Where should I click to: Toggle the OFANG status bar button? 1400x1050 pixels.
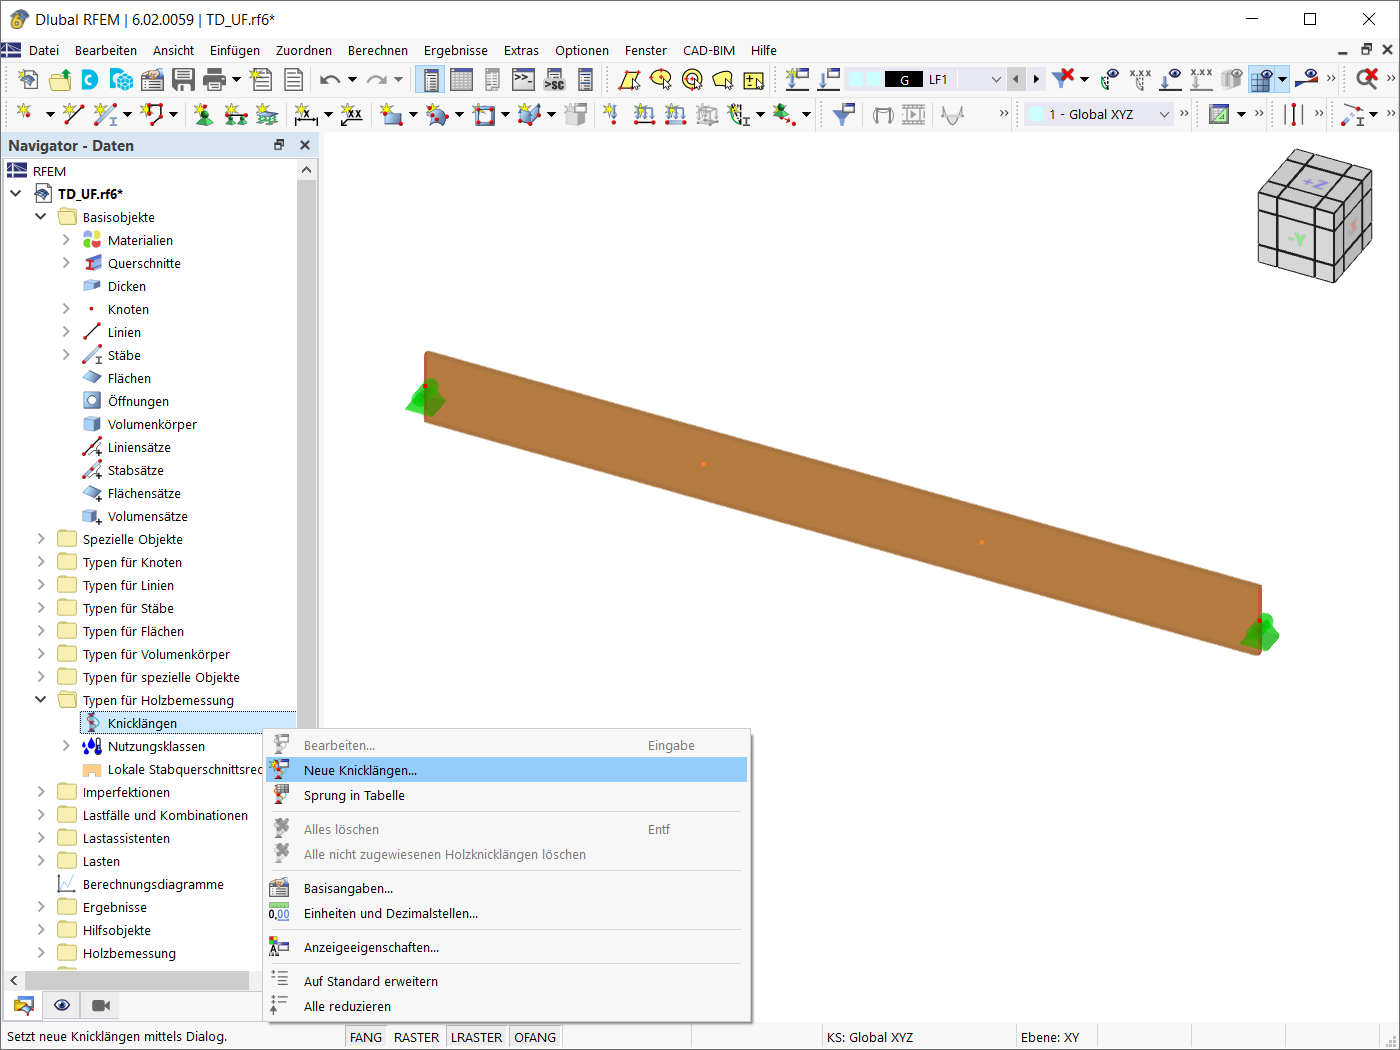pyautogui.click(x=535, y=1037)
